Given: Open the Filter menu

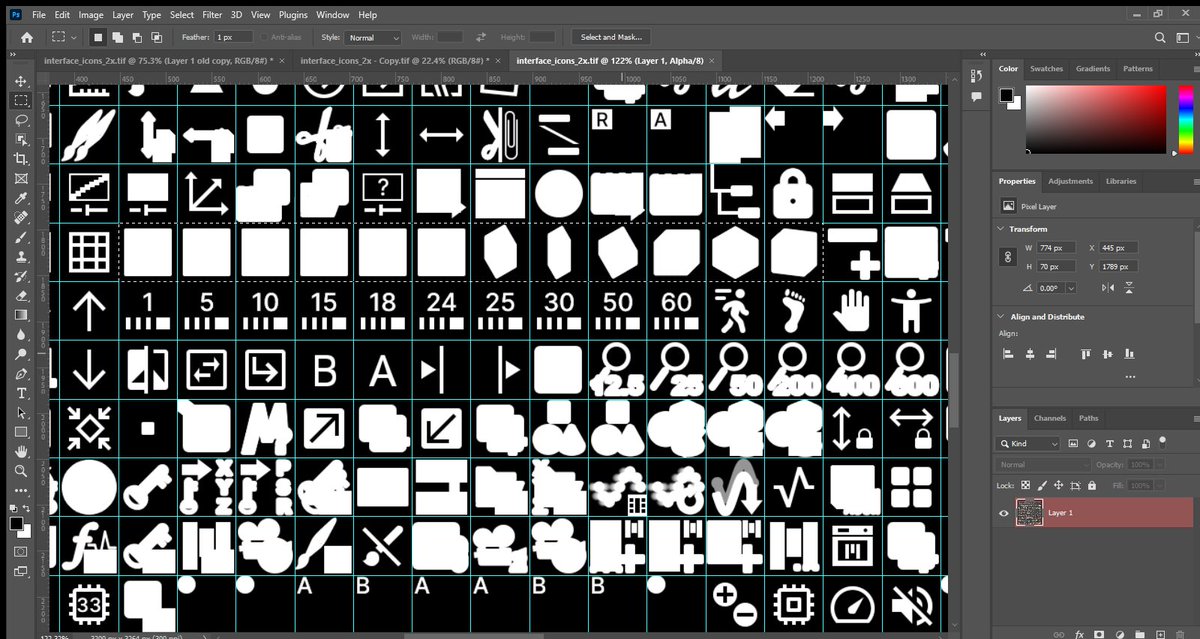Looking at the screenshot, I should coord(212,15).
